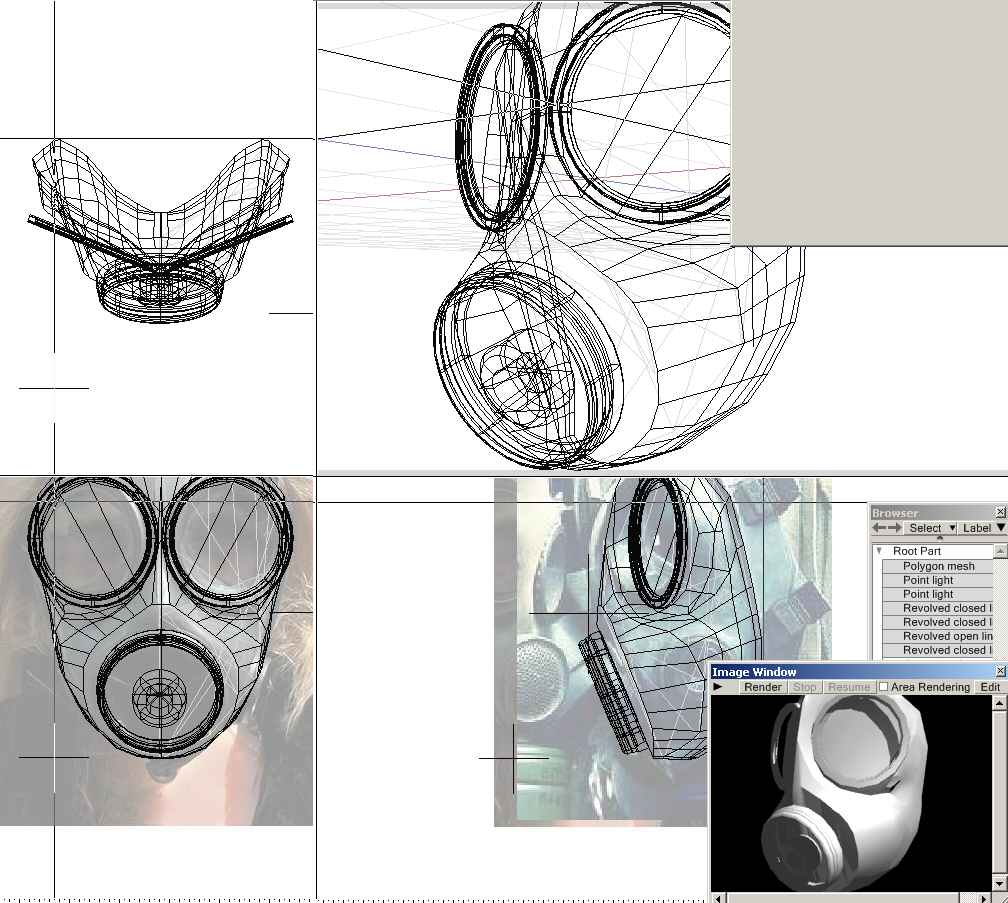Open the Edit menu in Image Window
The image size is (1008, 903).
point(990,687)
